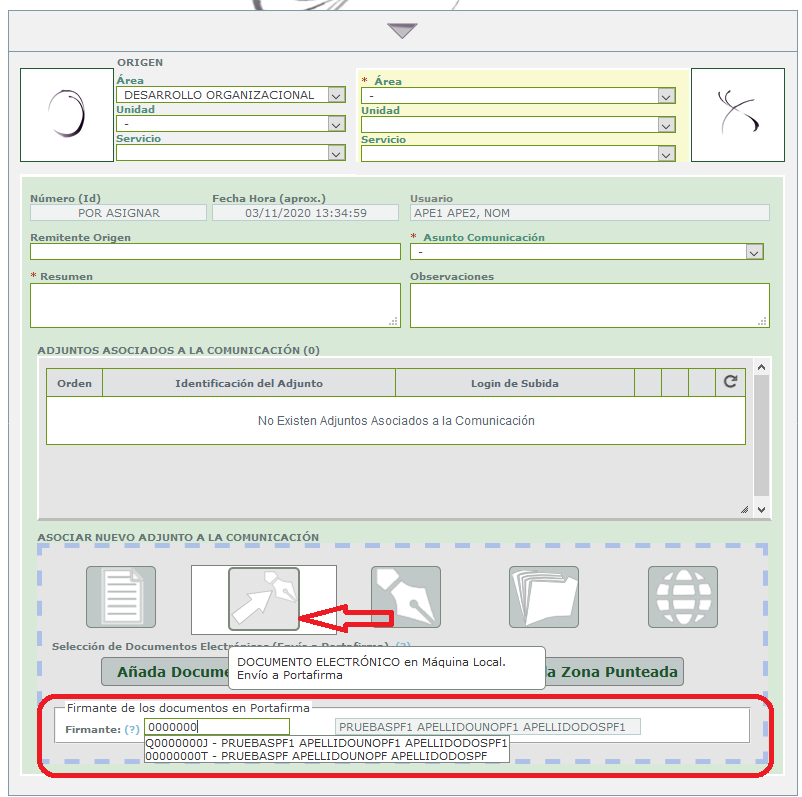Choose suggestion Q0000000J - PRUEBASPF1
This screenshot has width=802, height=797.
pos(326,743)
